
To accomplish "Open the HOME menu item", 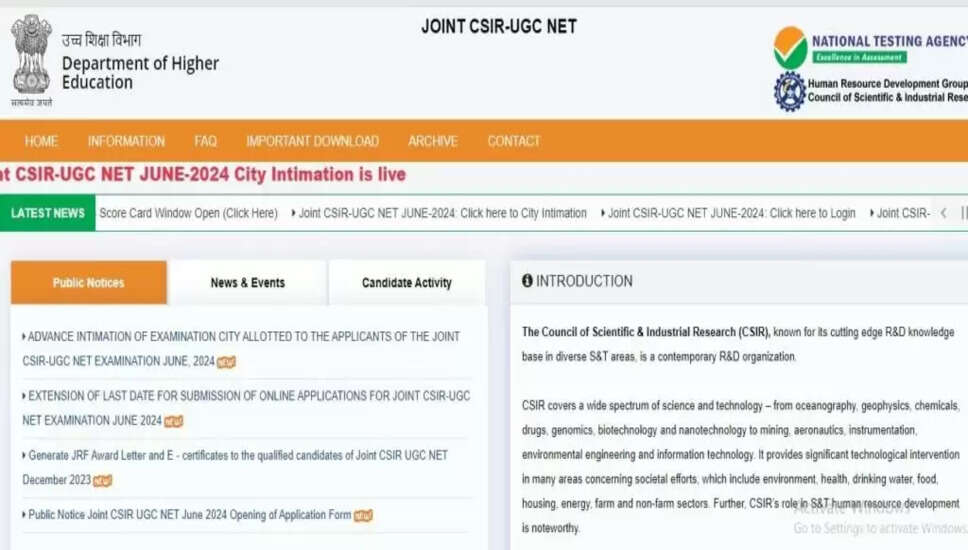I will (41, 141).
